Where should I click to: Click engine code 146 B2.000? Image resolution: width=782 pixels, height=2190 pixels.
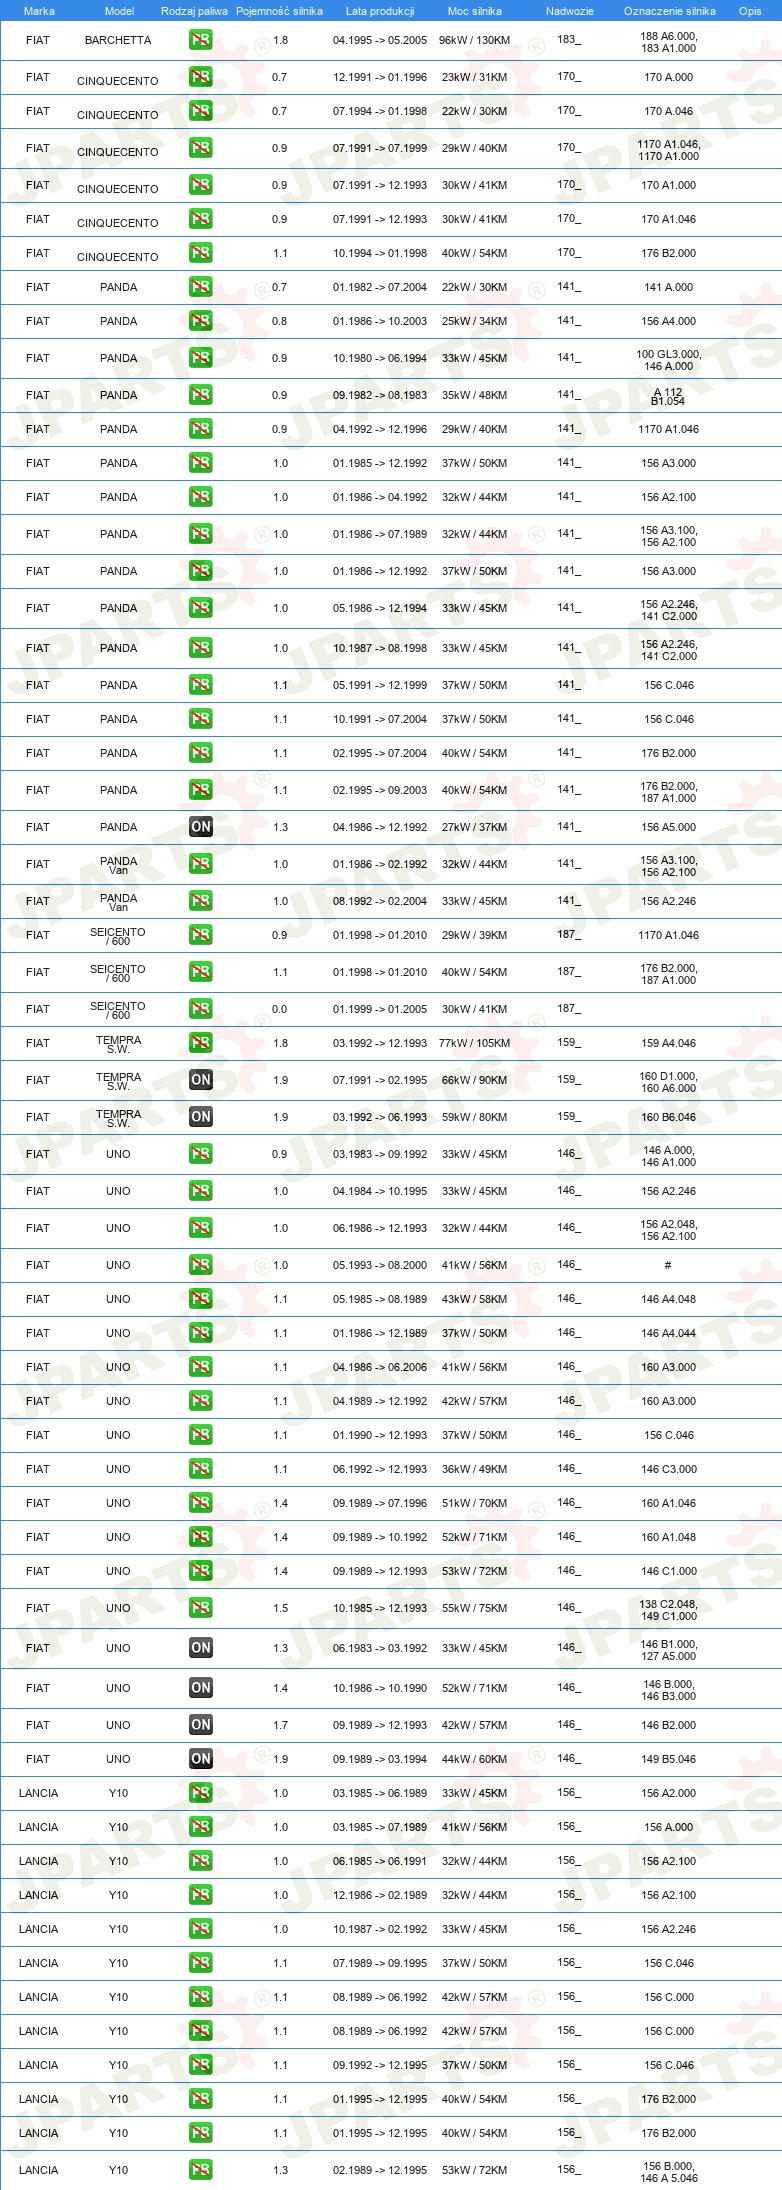(669, 1725)
